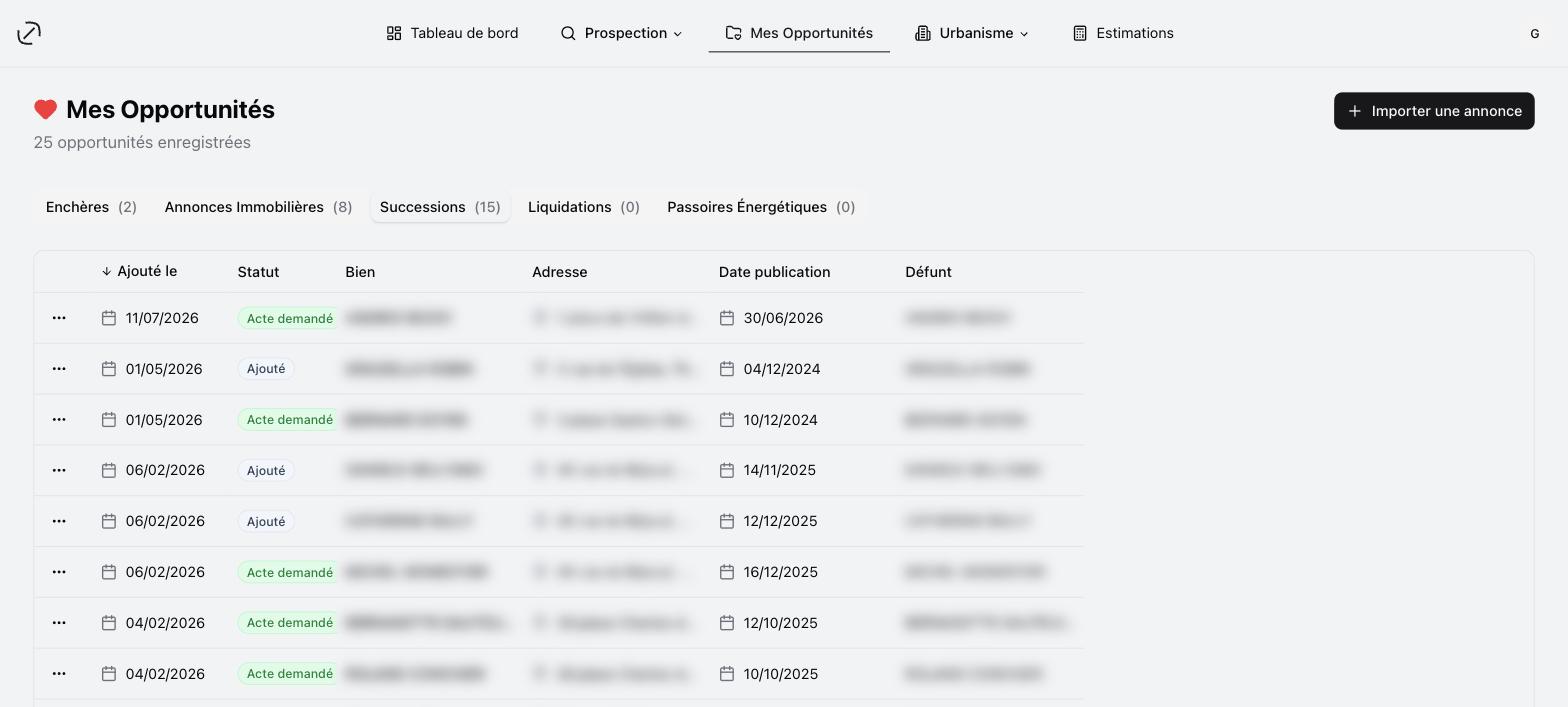Switch to Annonces Immobilières (8) tab

[x=258, y=207]
